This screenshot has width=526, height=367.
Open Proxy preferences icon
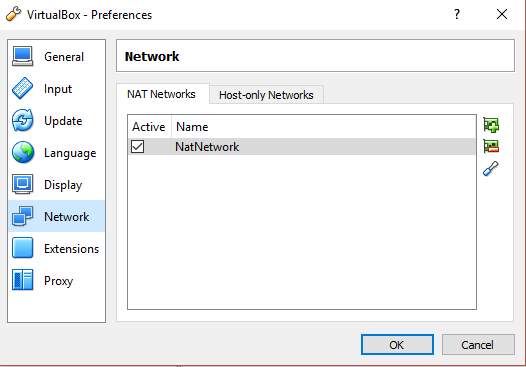point(22,280)
